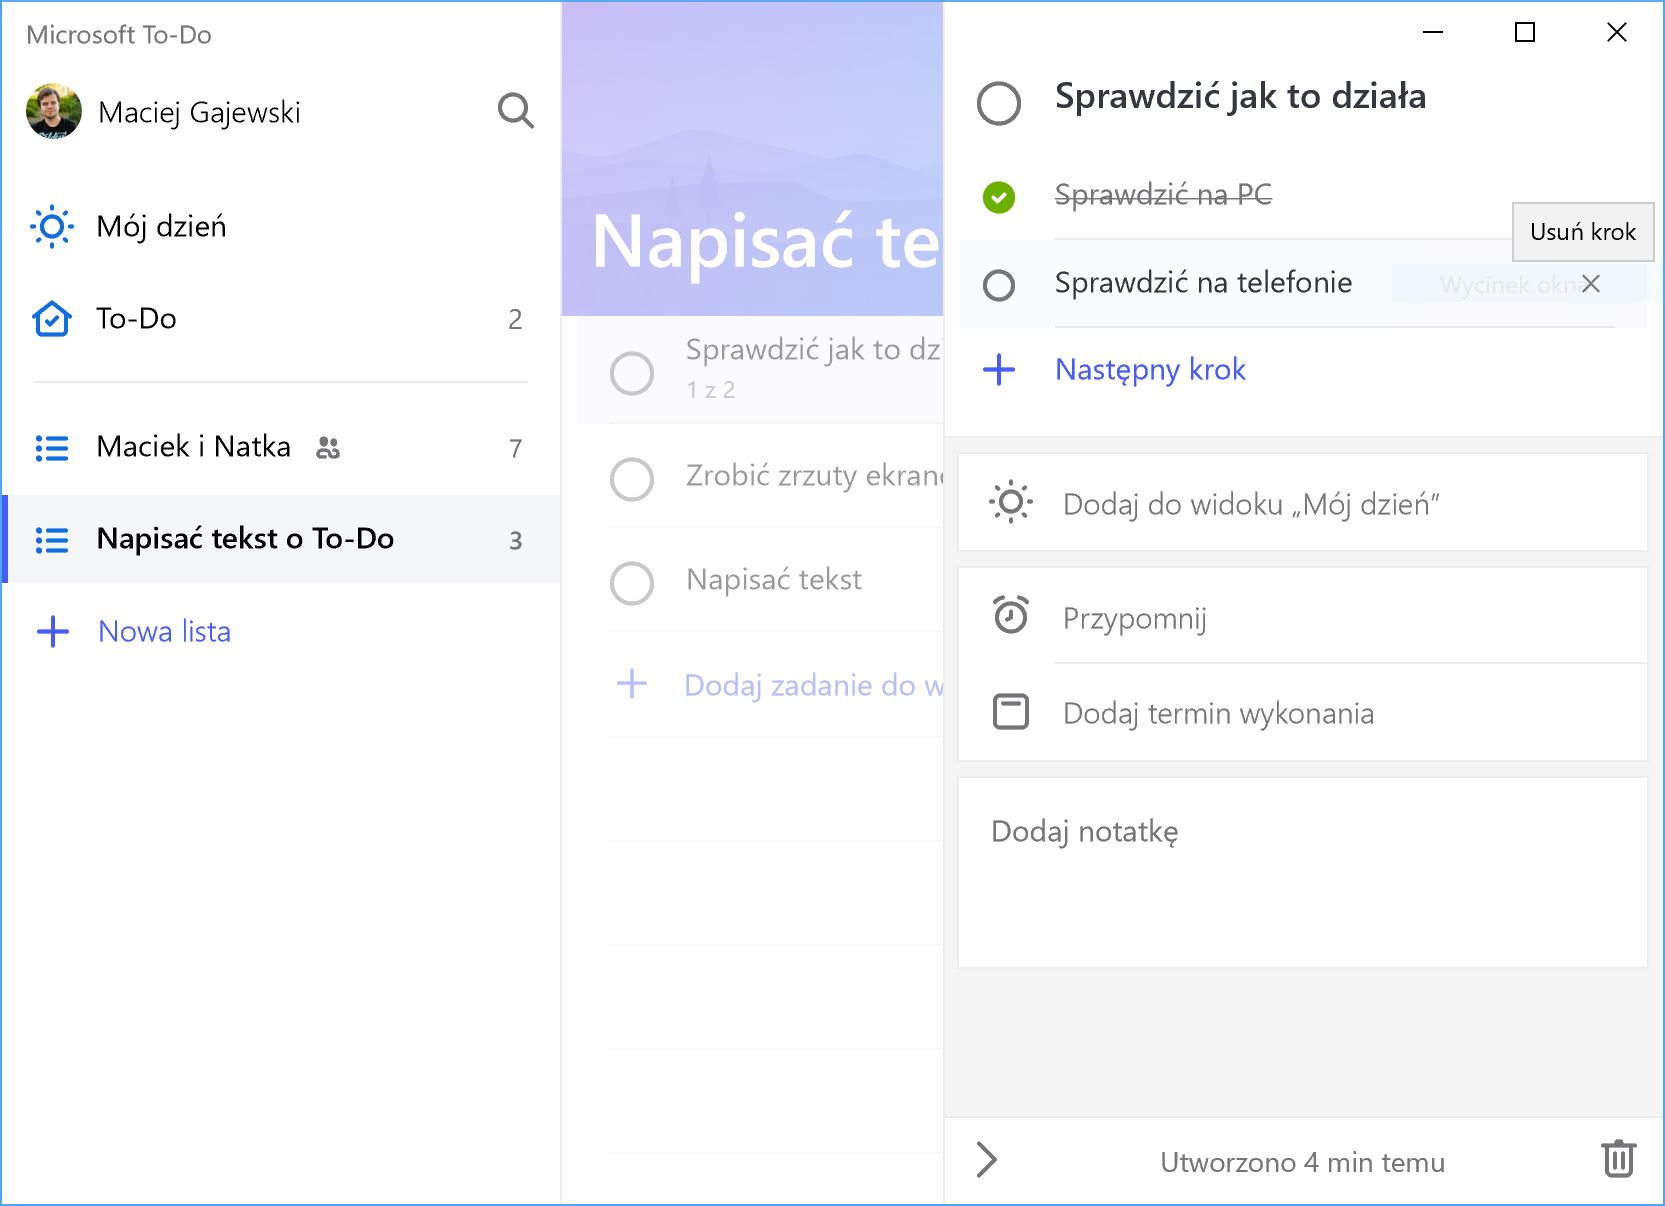Click plus icon beside Następny krok
The height and width of the screenshot is (1206, 1665).
tap(999, 370)
